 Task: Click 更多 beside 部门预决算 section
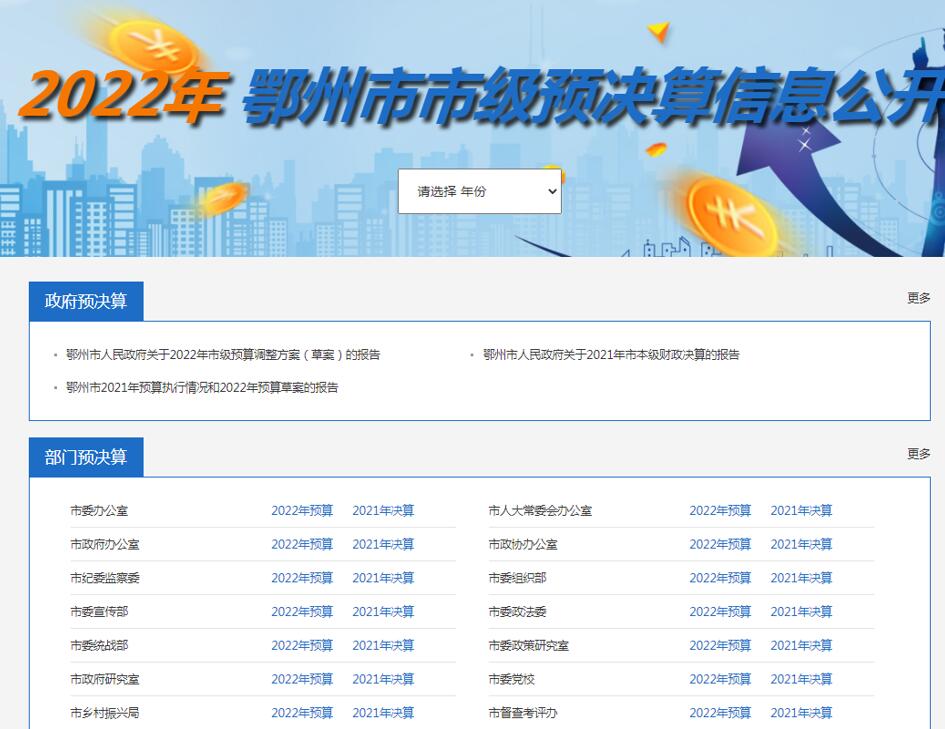point(918,454)
